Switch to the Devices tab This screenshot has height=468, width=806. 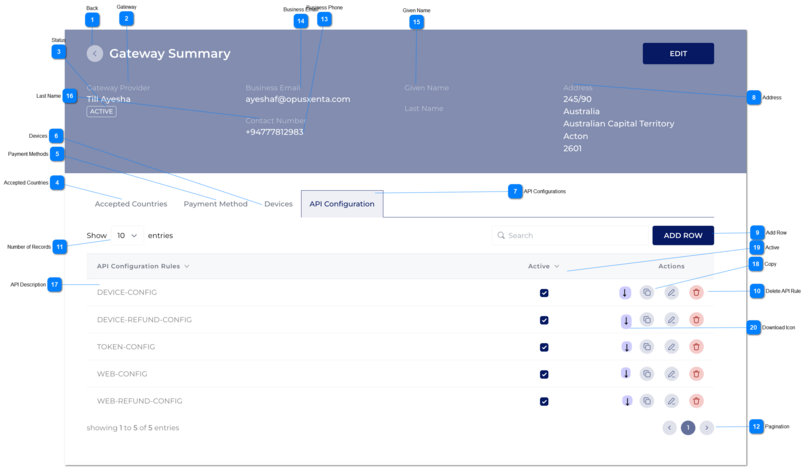[x=278, y=204]
